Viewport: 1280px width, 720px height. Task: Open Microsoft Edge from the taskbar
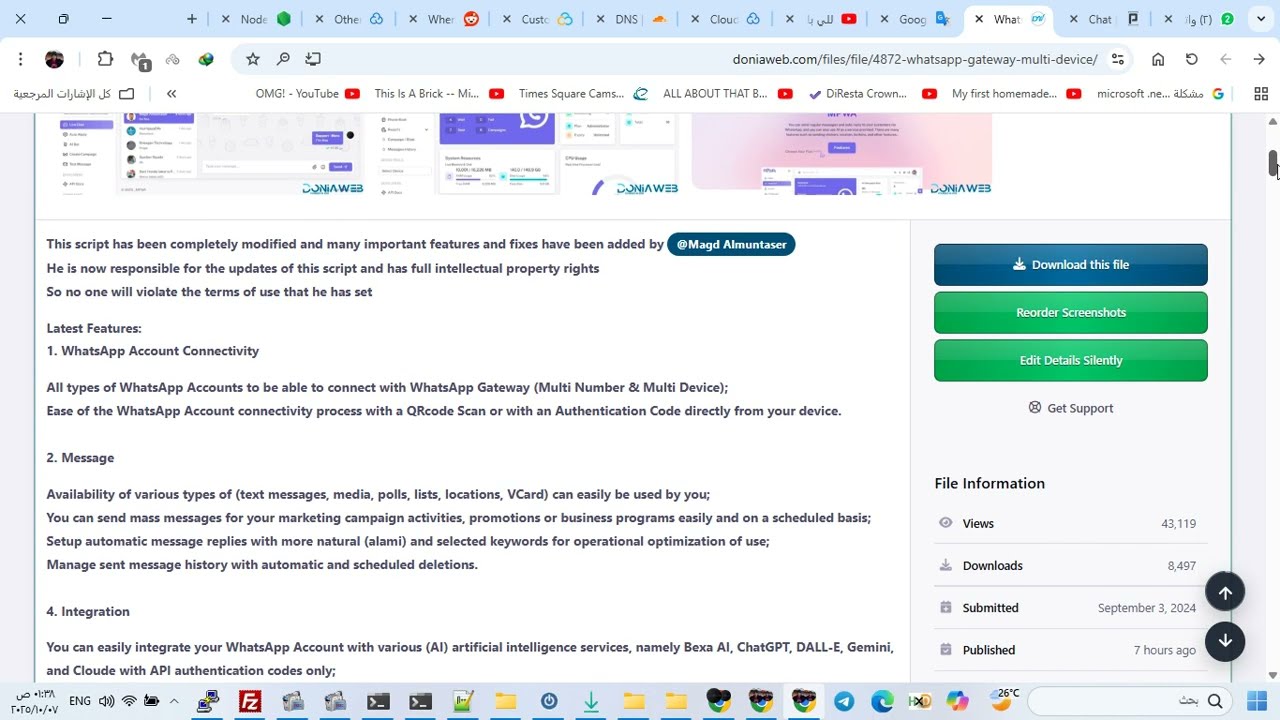(x=882, y=702)
